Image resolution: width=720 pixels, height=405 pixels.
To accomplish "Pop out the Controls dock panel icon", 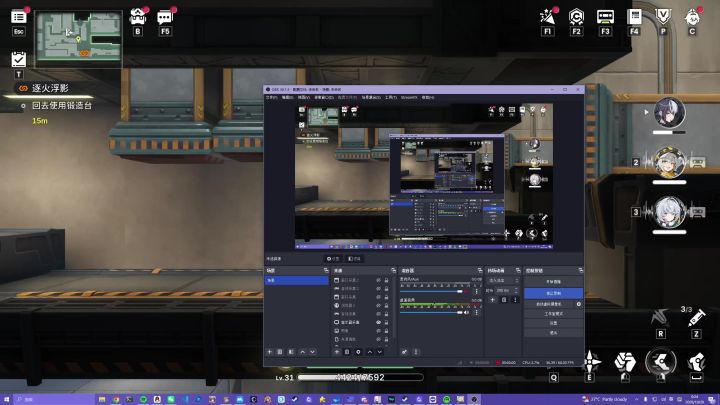I will pos(580,270).
